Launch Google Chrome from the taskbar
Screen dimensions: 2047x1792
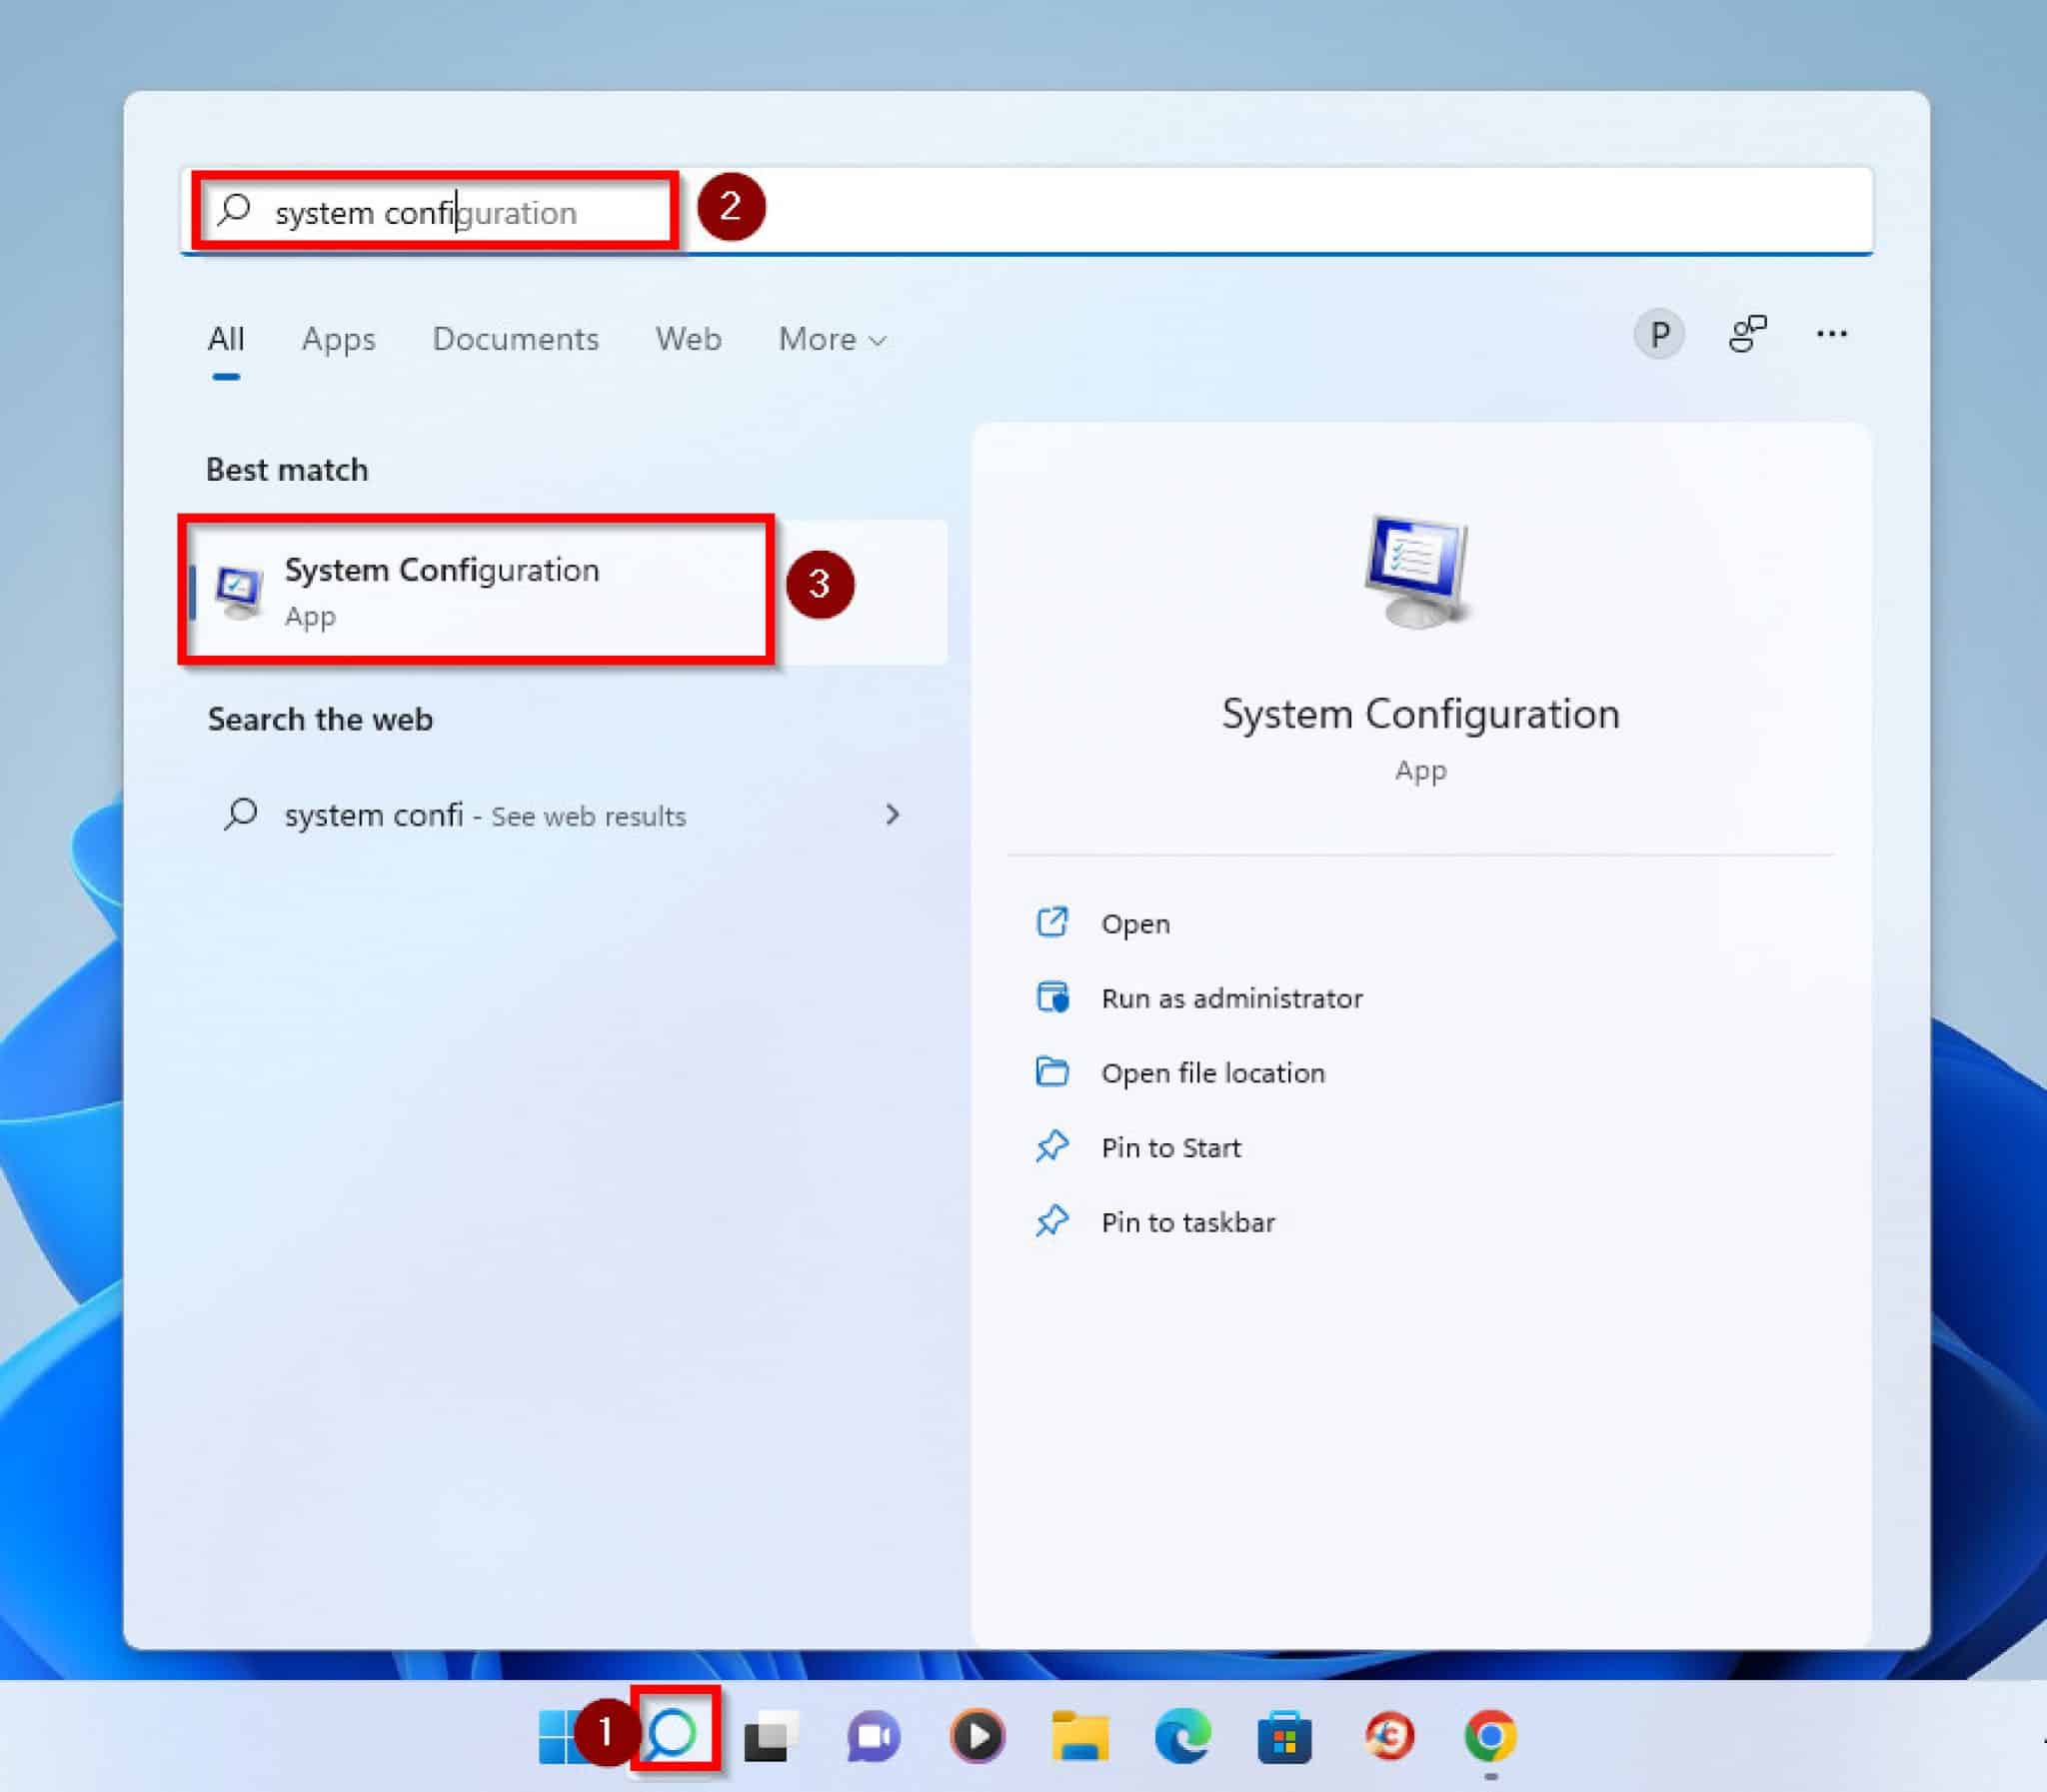(x=1490, y=1737)
